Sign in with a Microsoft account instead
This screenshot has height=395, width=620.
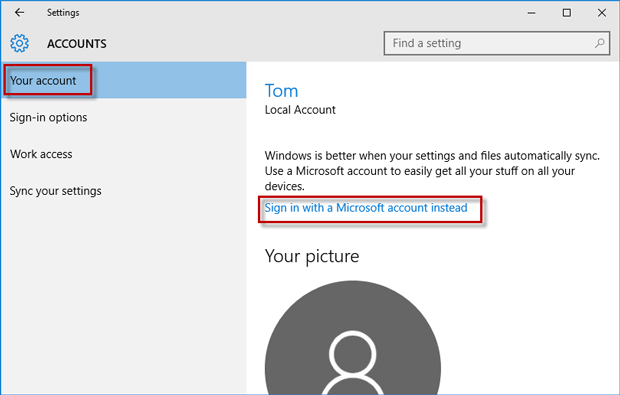tap(366, 208)
